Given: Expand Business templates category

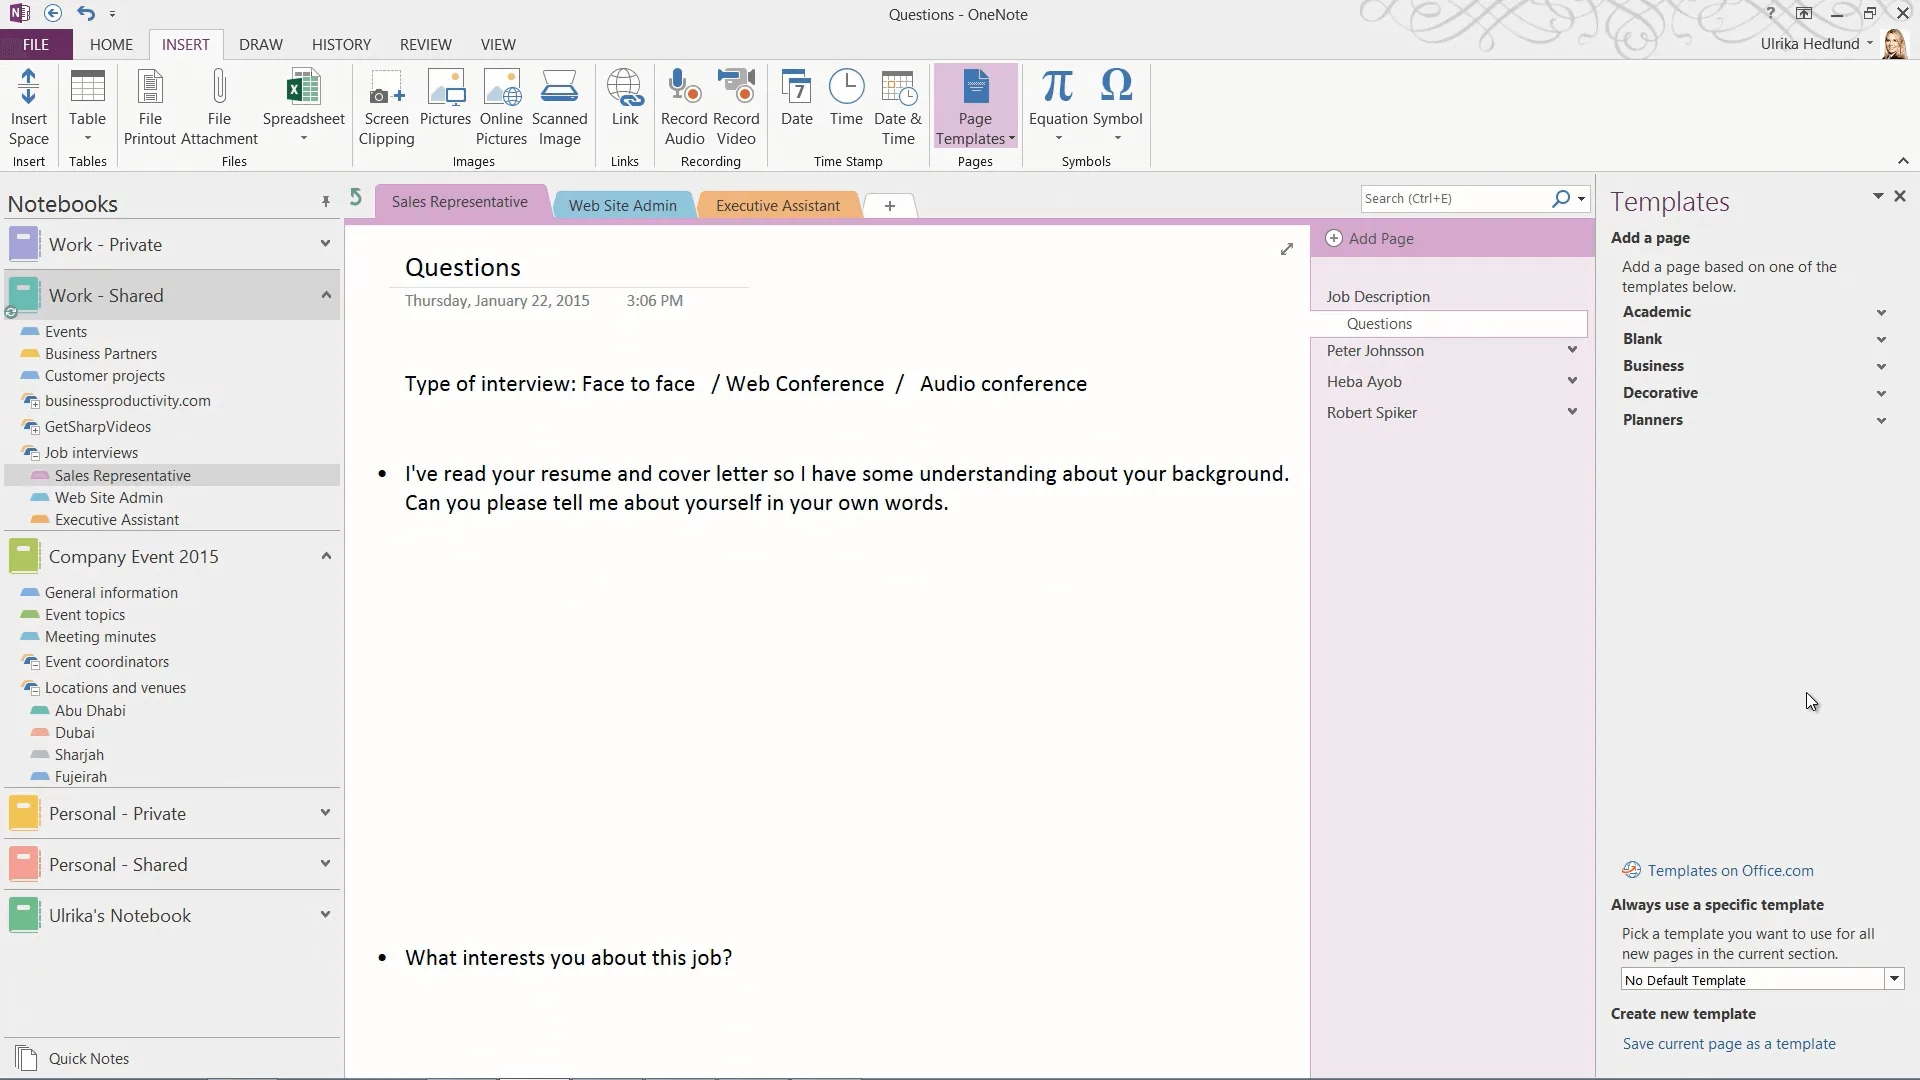Looking at the screenshot, I should (1881, 367).
